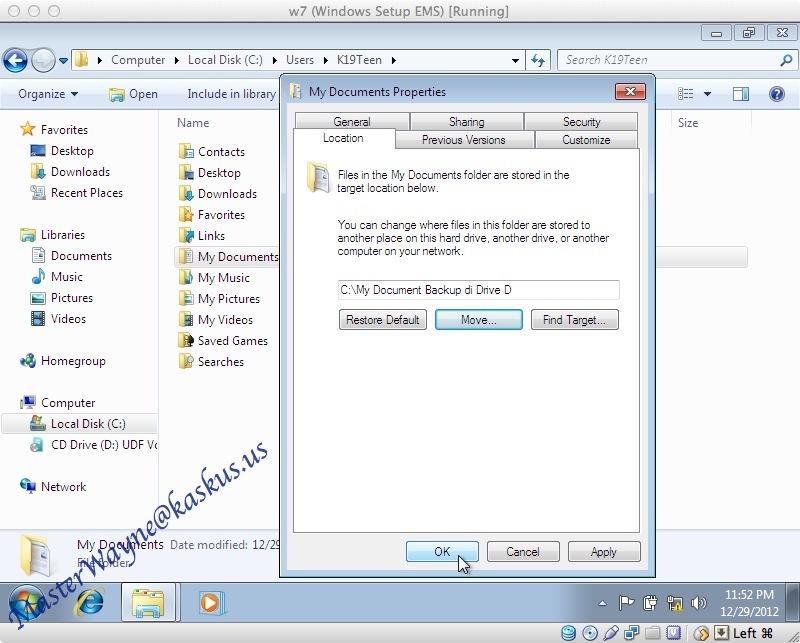800x643 pixels.
Task: Select the My Music folder icon
Action: click(x=185, y=277)
